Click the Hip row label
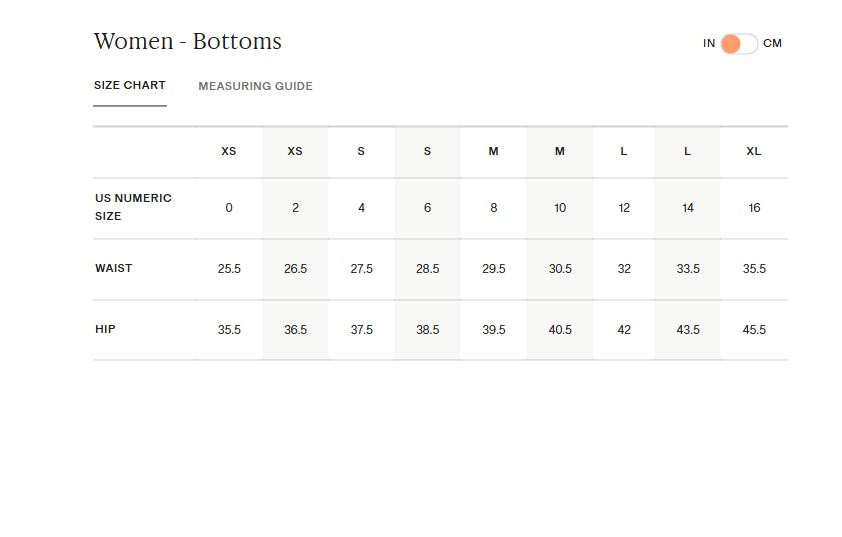 point(105,329)
